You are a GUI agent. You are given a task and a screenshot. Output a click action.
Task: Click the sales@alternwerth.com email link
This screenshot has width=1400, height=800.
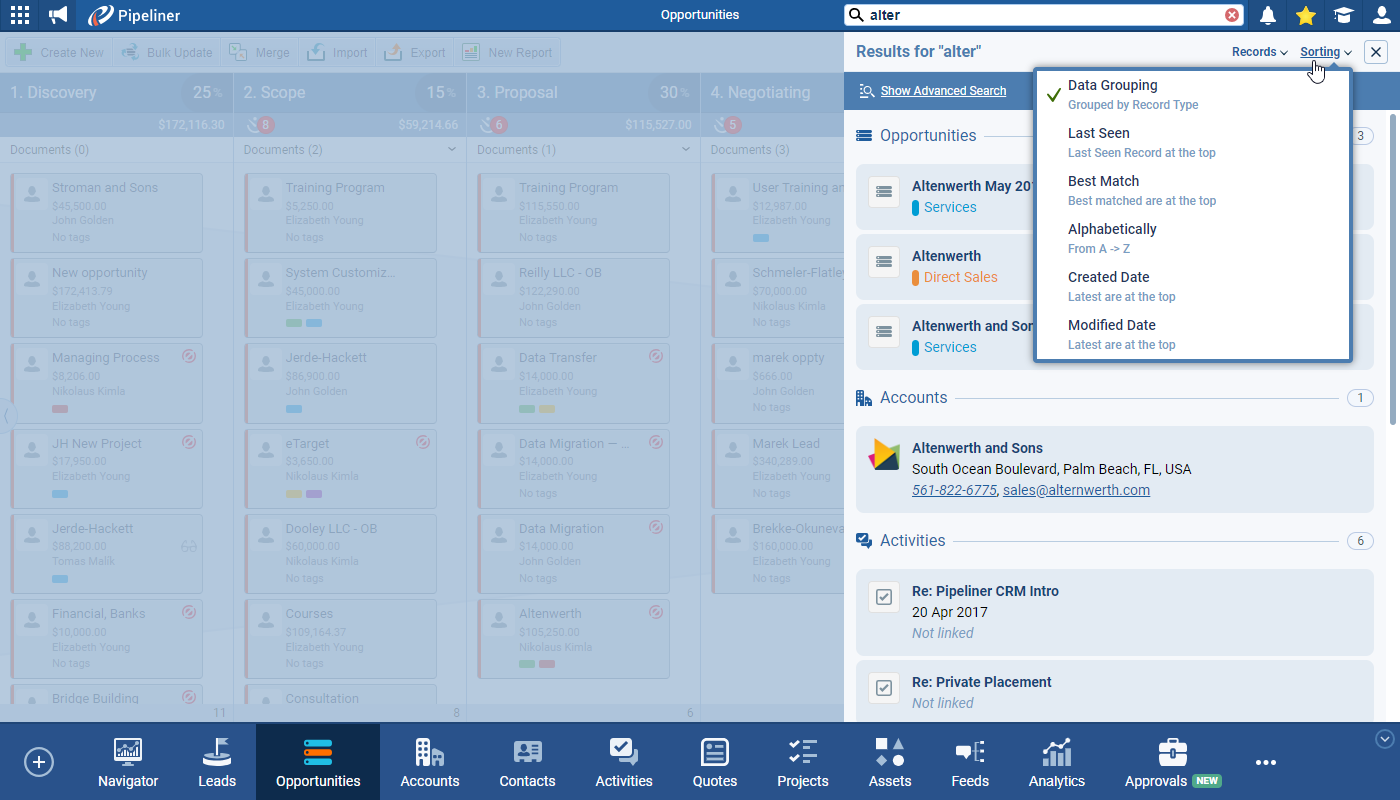[1076, 490]
